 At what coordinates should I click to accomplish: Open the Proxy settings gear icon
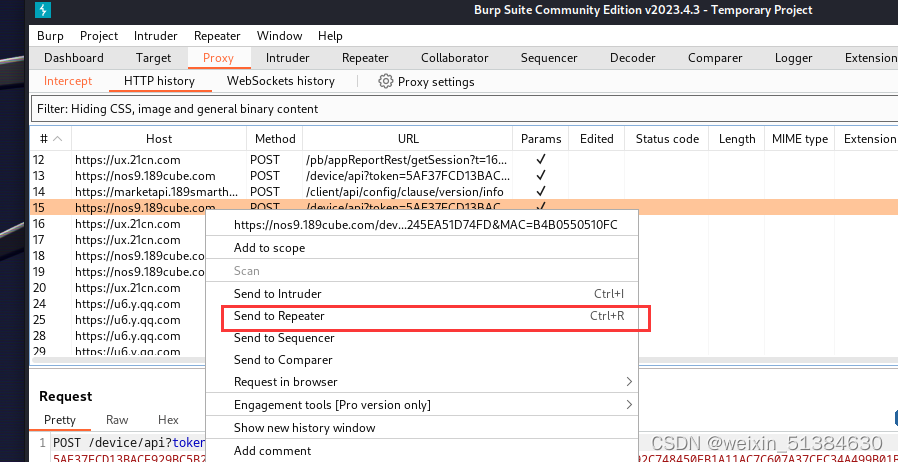(385, 81)
